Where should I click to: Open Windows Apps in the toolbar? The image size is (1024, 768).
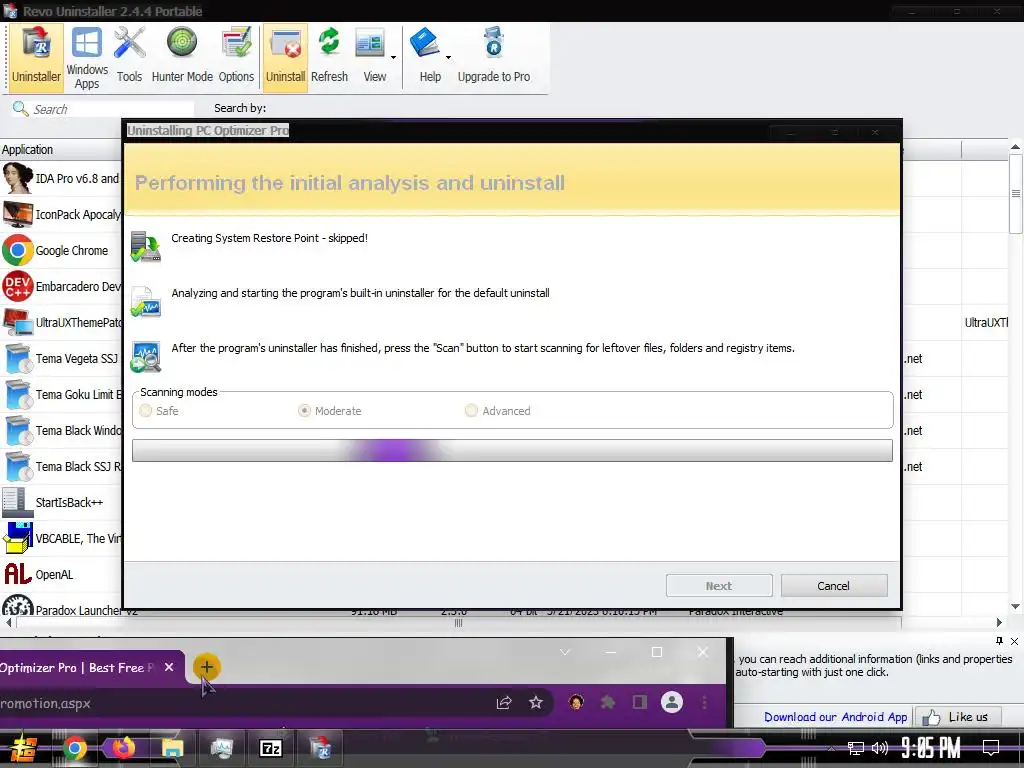coord(87,57)
